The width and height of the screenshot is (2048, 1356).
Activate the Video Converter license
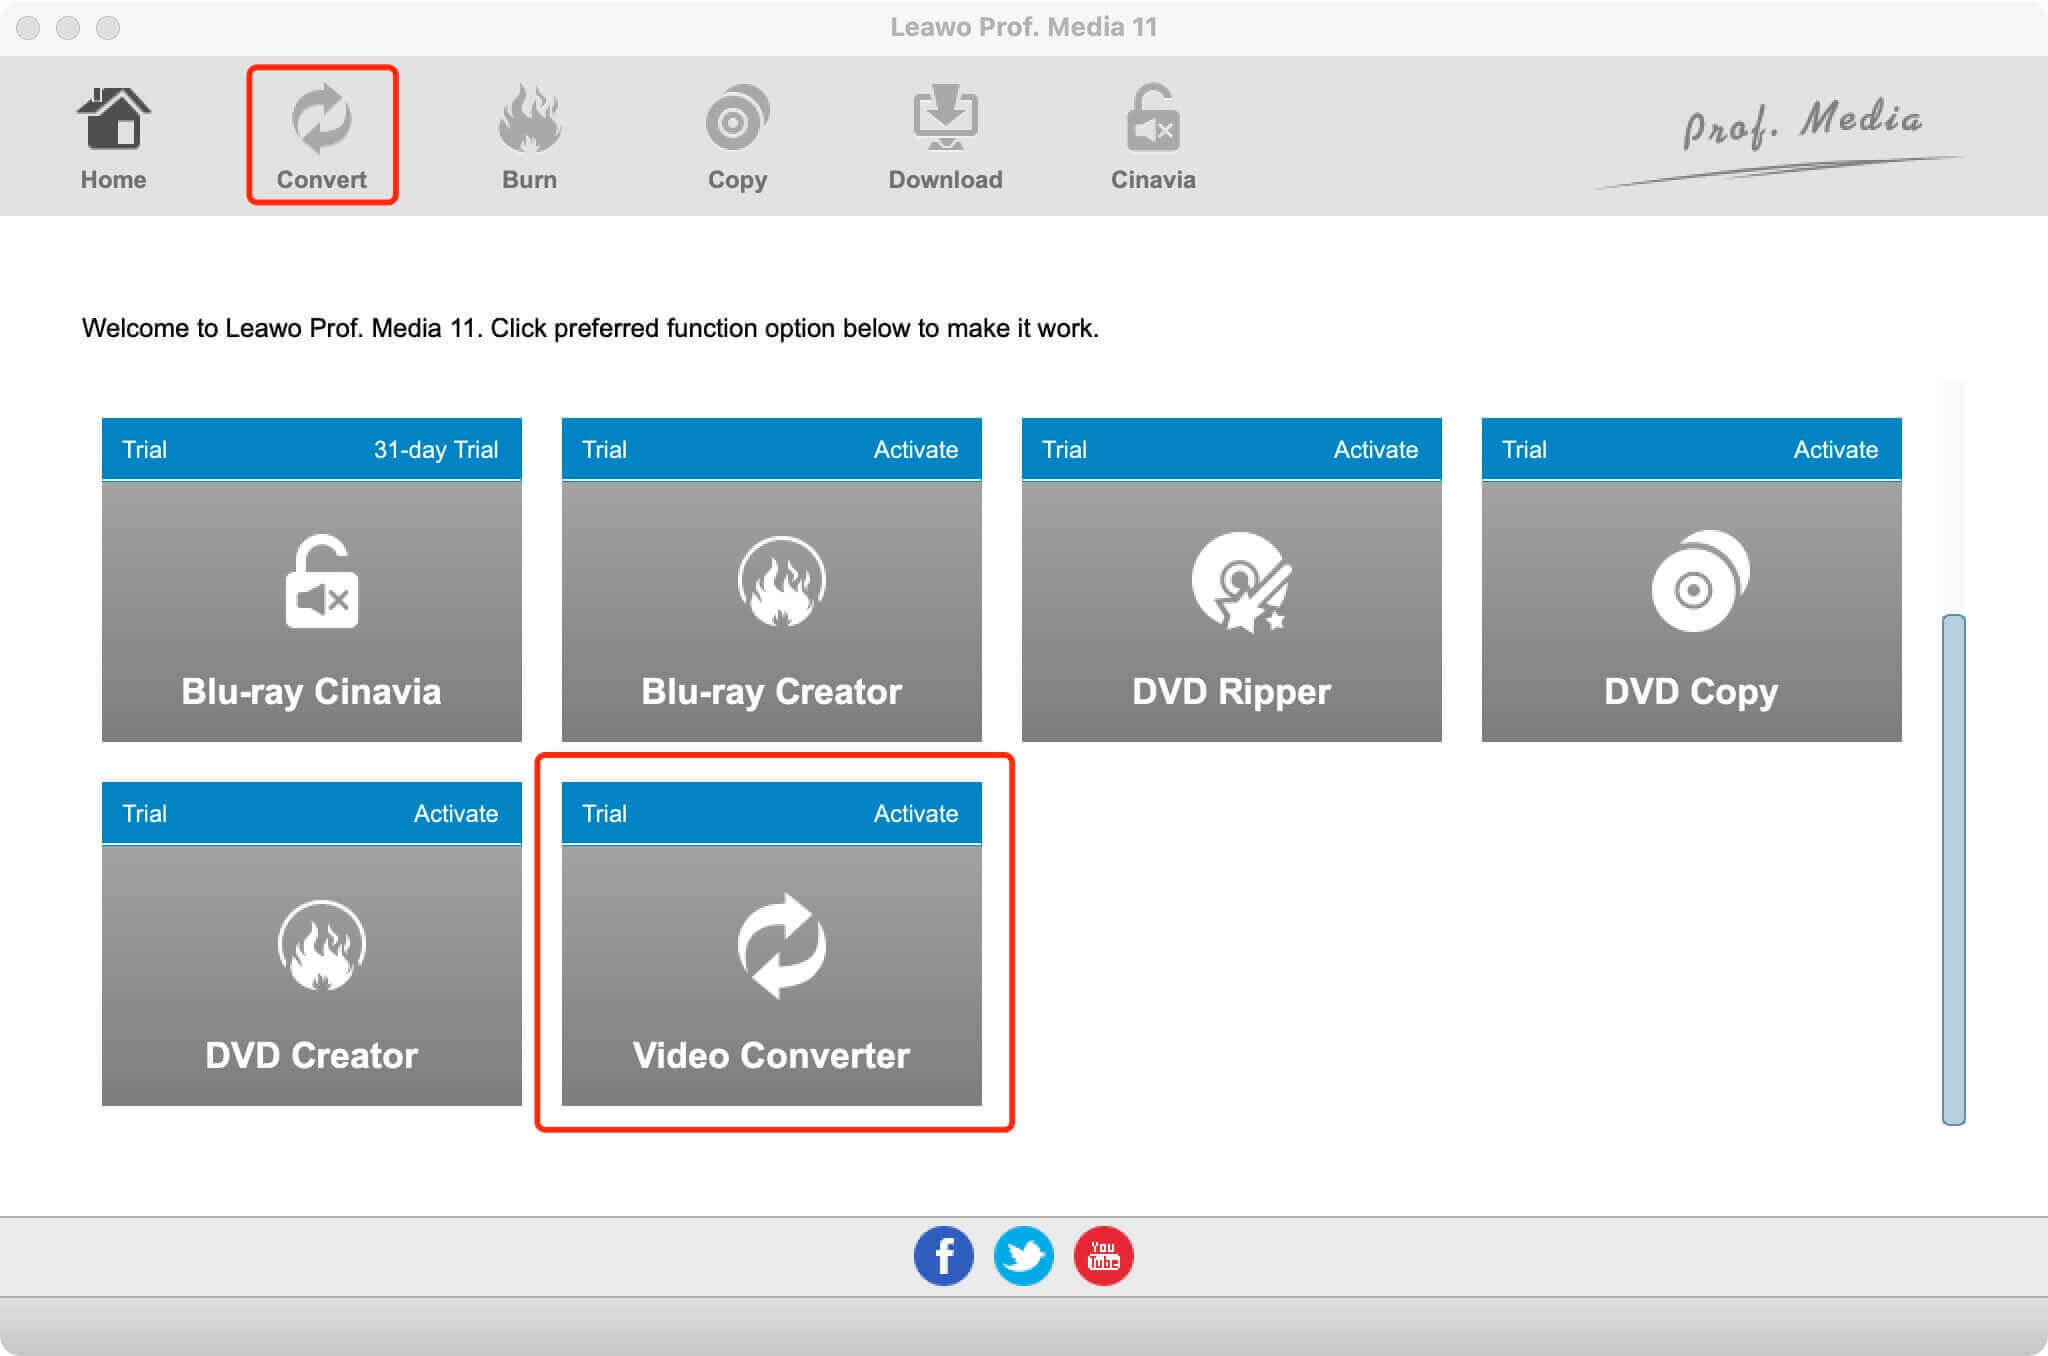pos(916,813)
